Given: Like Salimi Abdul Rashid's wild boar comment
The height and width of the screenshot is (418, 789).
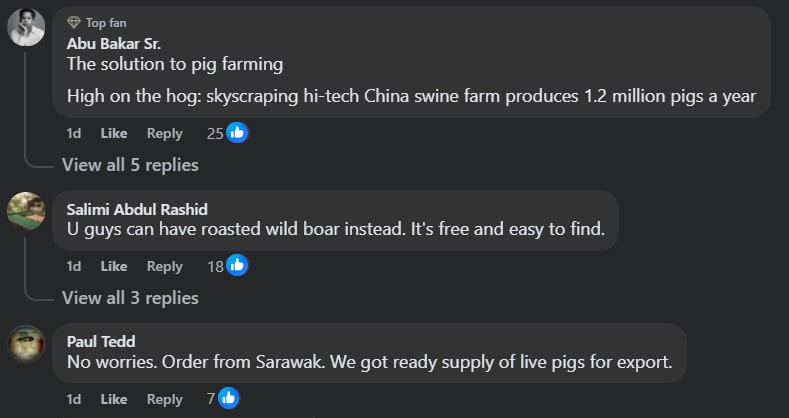Looking at the screenshot, I should coord(114,266).
